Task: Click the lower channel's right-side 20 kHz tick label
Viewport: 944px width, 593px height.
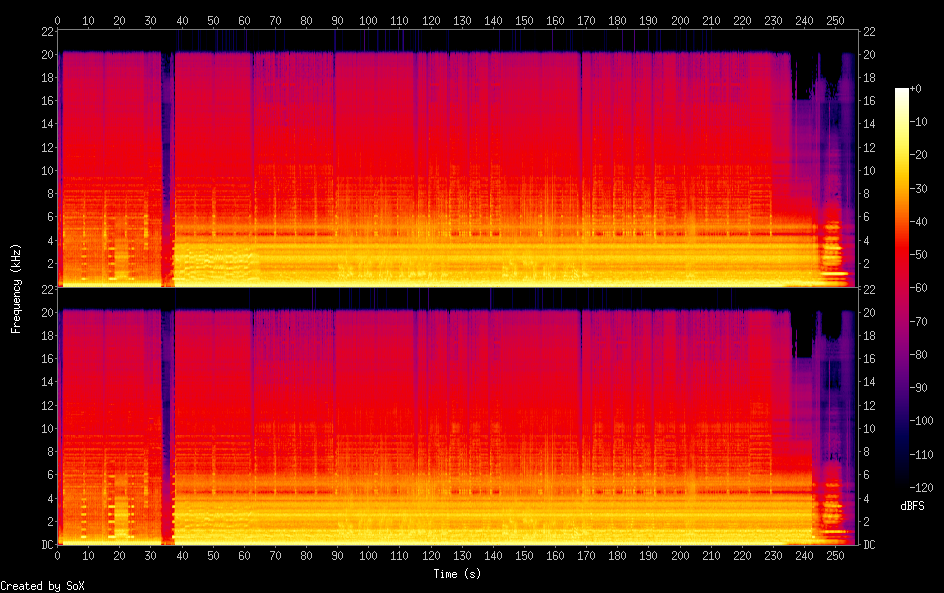Action: 870,312
